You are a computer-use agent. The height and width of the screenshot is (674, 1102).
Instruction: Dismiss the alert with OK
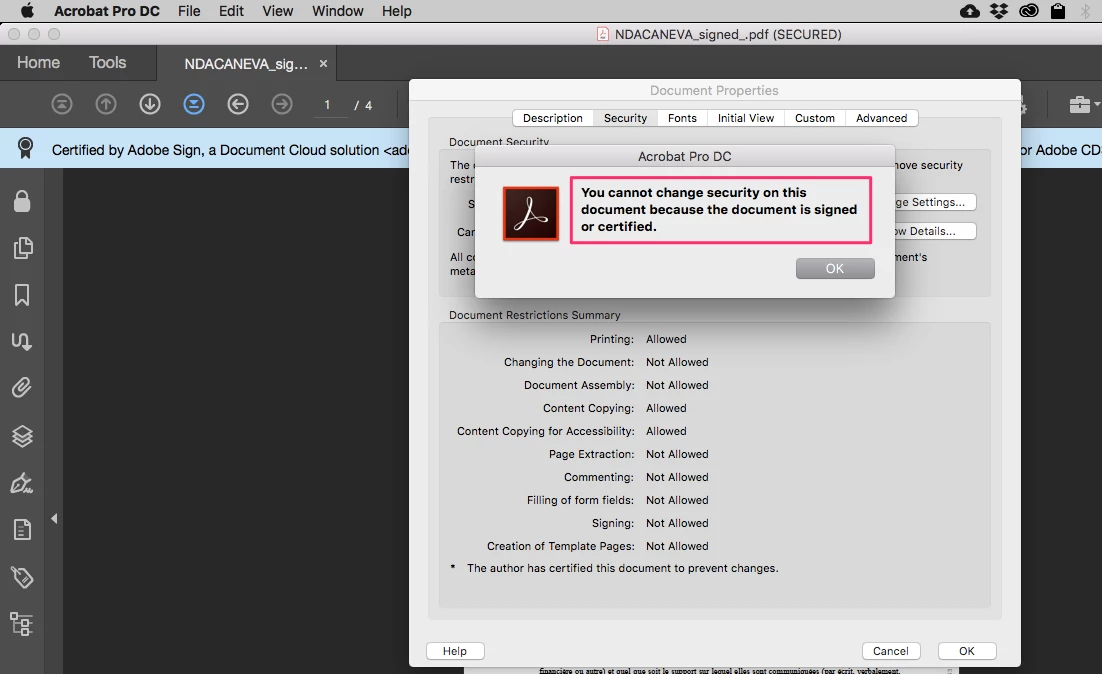[x=835, y=268]
